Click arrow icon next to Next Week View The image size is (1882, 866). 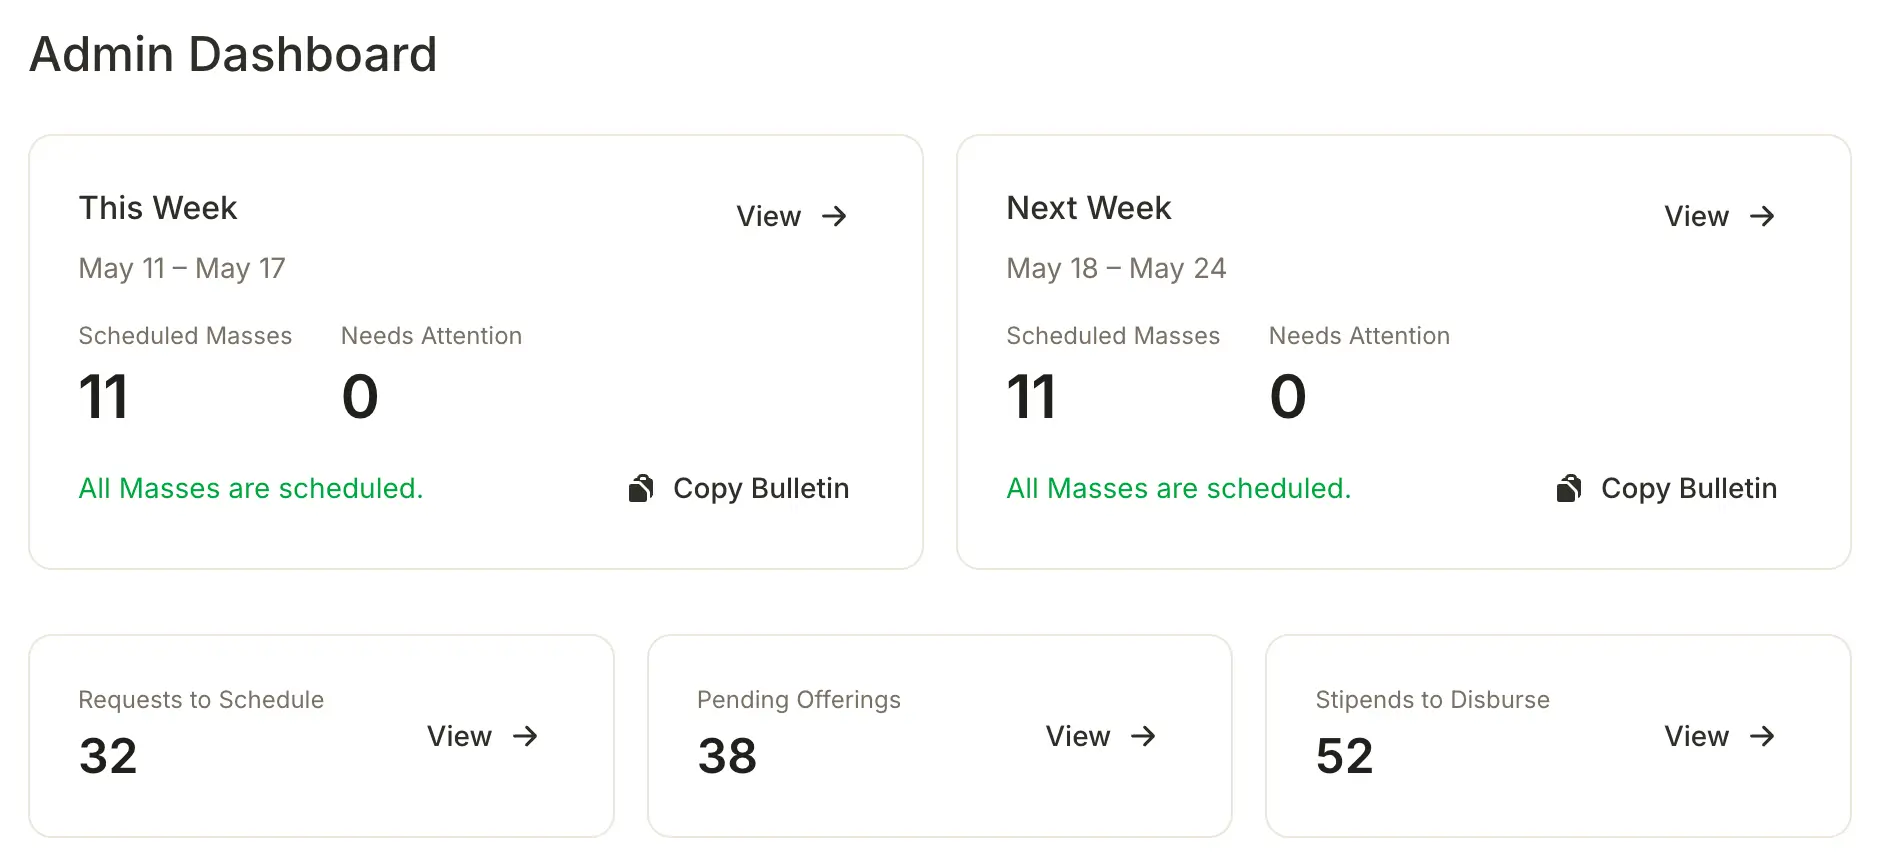click(1762, 216)
